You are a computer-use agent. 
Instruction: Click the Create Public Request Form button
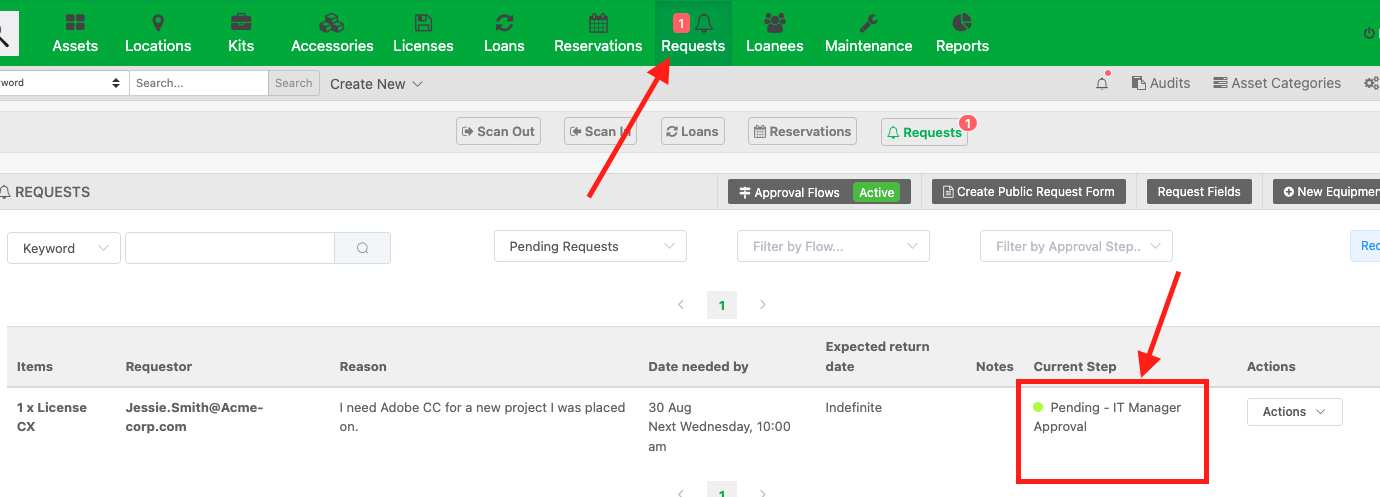click(1029, 192)
